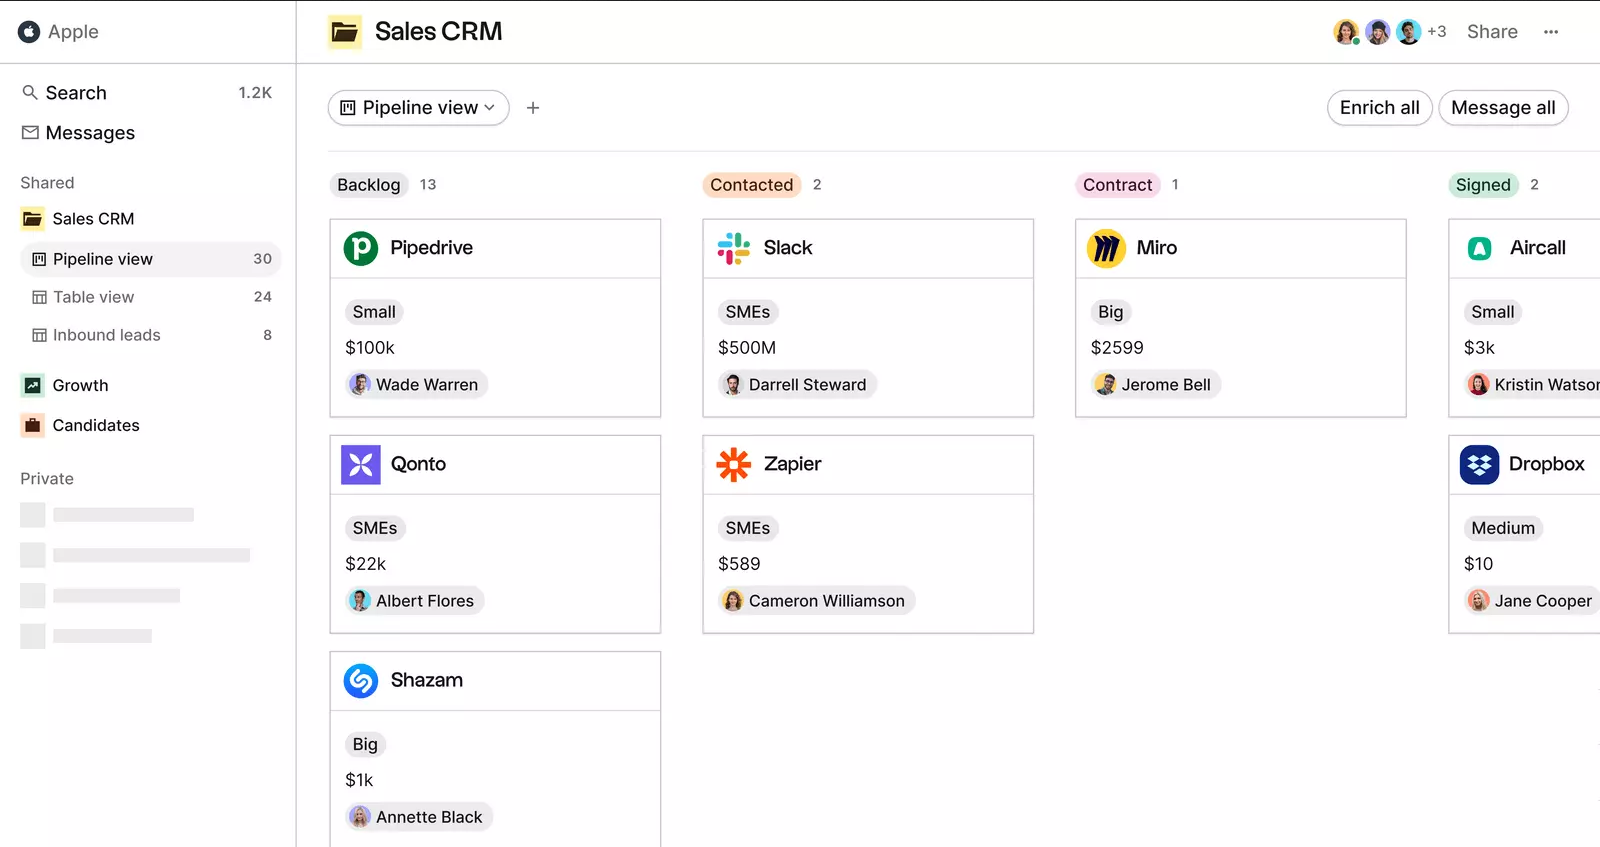Click the Qonto logo icon
1600x847 pixels.
tap(360, 464)
